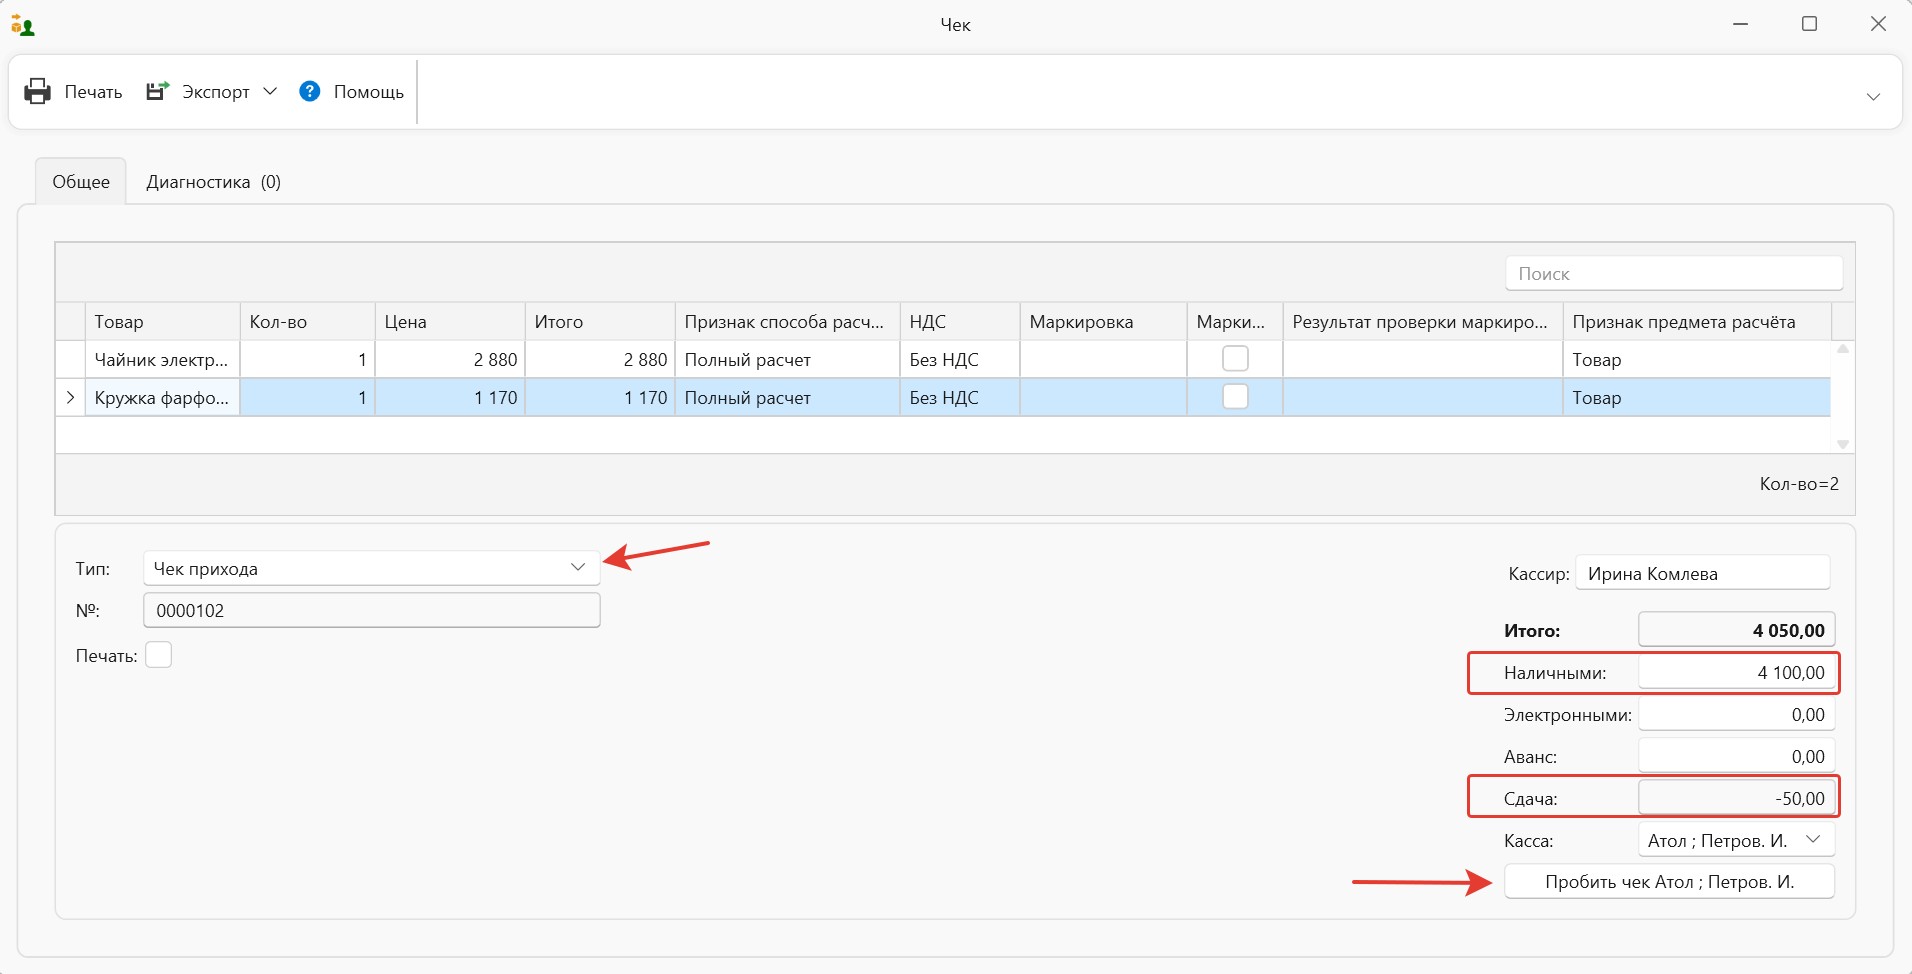Click the Export icon in the toolbar
The width and height of the screenshot is (1912, 974).
tap(158, 91)
